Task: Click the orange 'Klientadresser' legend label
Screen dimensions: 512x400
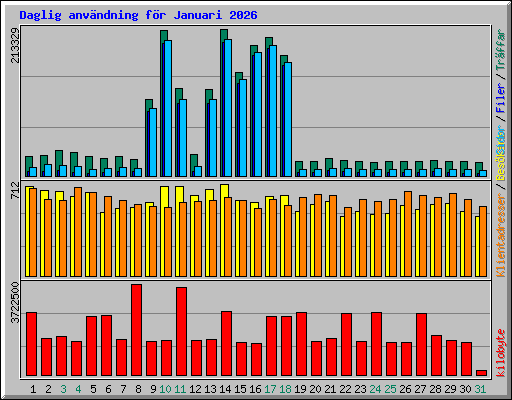Action: 501,236
